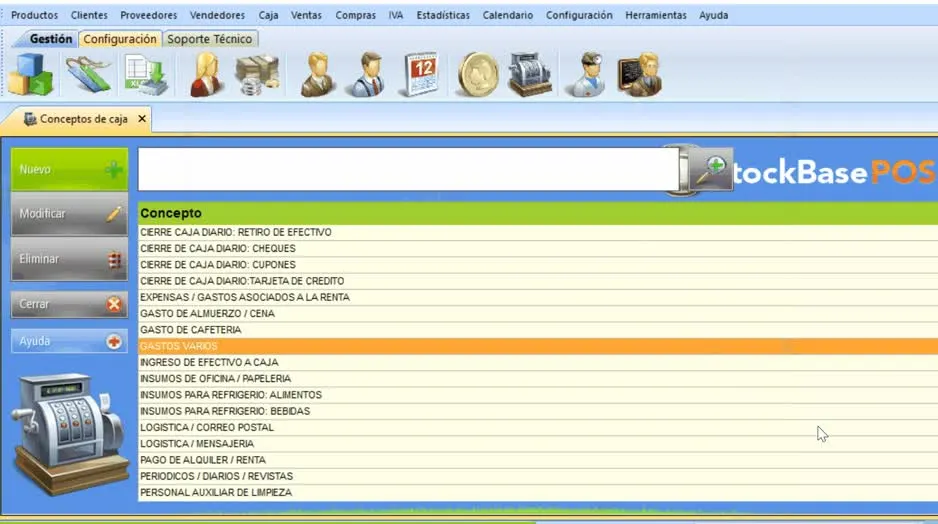The height and width of the screenshot is (524, 938).
Task: Close the Conceptos de caja tab
Action: pyautogui.click(x=142, y=118)
